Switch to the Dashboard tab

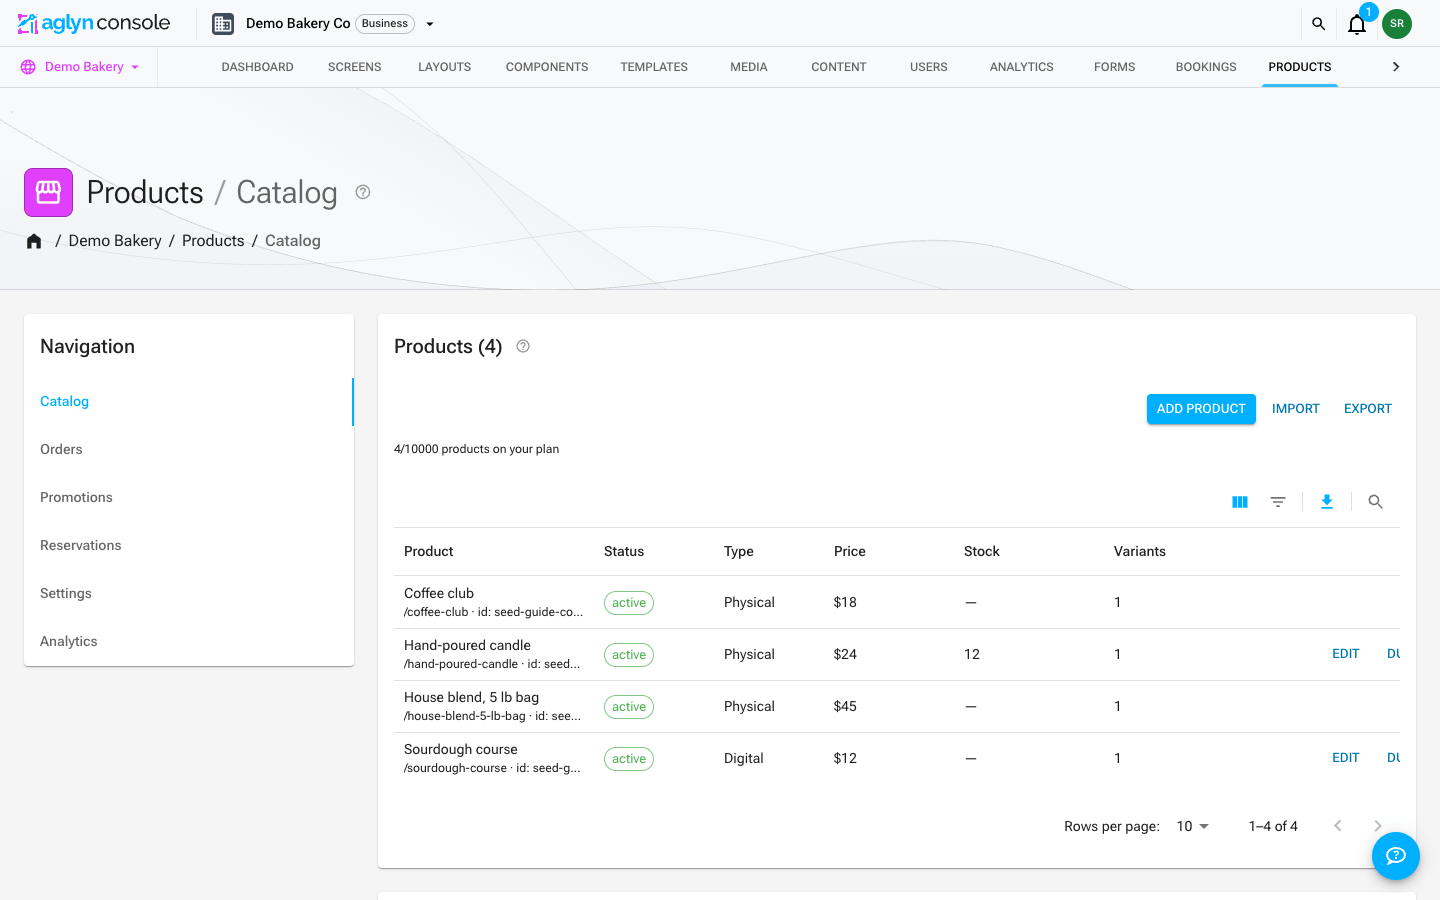(258, 67)
